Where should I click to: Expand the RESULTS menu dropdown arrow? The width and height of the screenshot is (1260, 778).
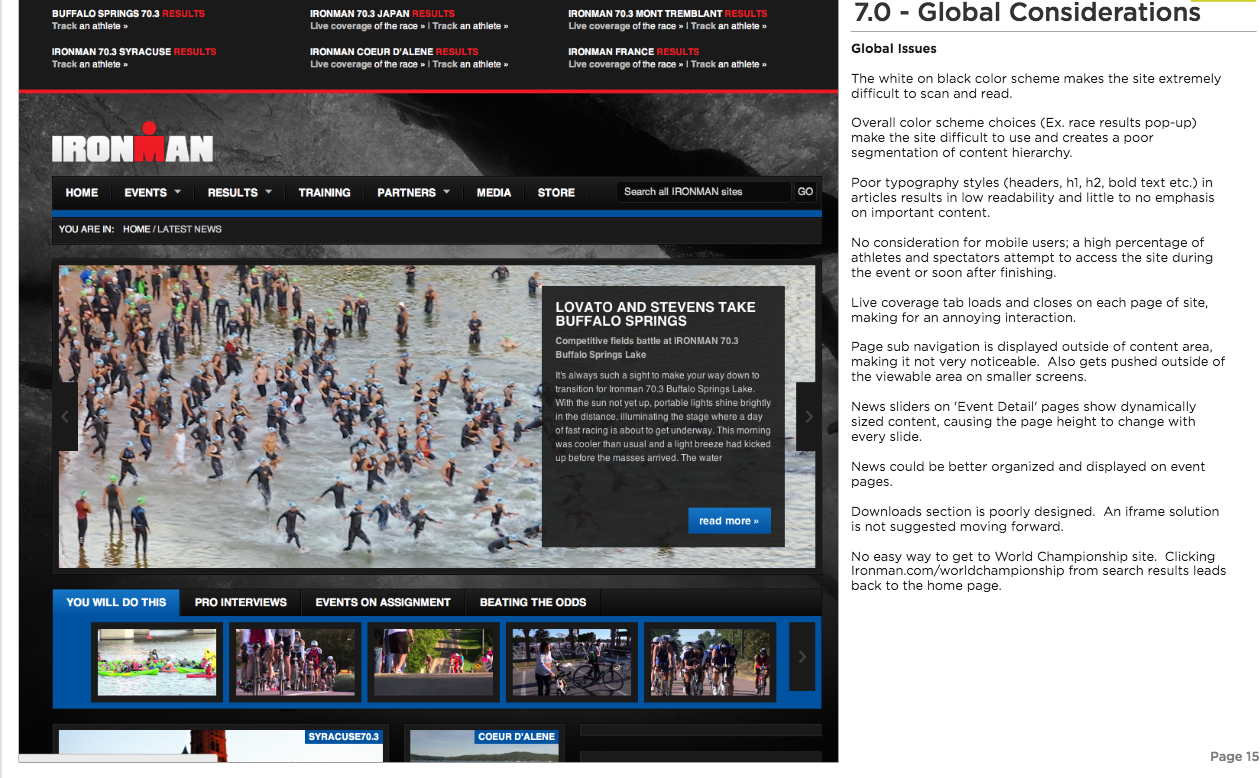(x=268, y=192)
